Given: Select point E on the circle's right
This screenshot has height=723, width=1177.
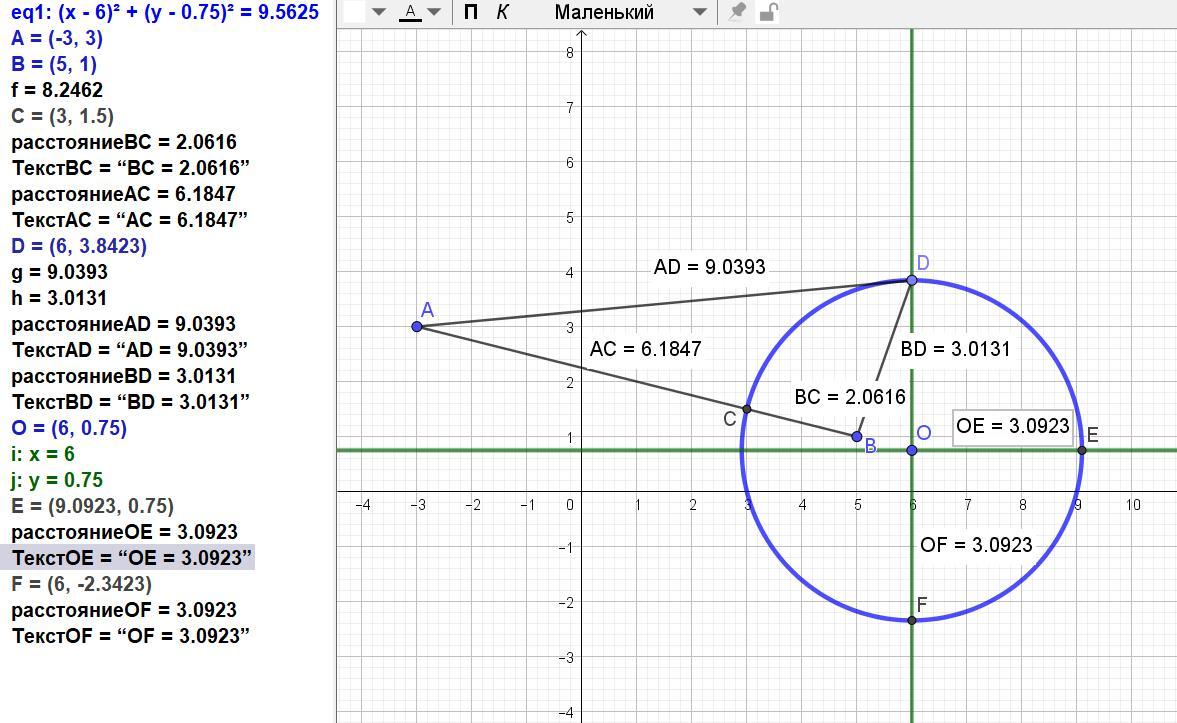Looking at the screenshot, I should pos(1082,450).
